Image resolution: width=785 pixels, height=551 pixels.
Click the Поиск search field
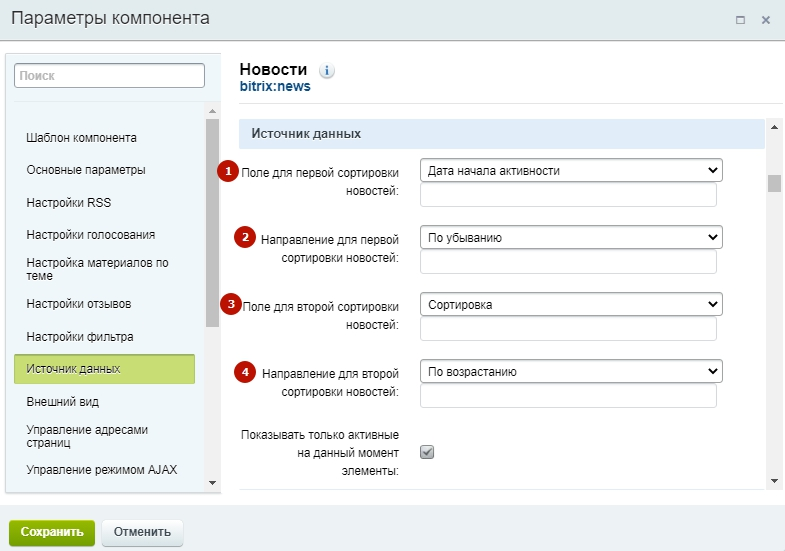[x=110, y=75]
